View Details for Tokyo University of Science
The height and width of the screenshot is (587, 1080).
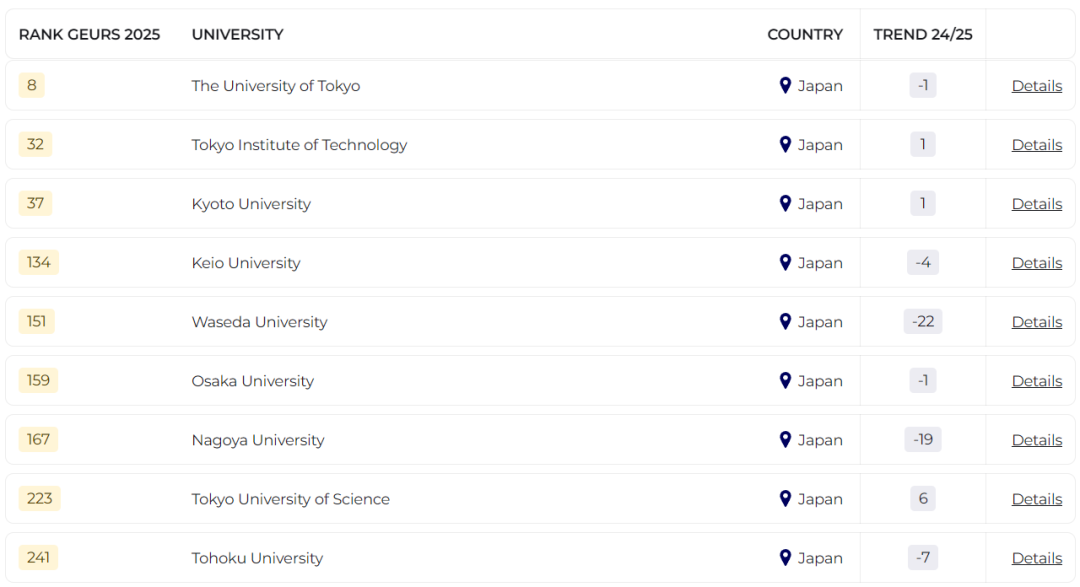[1037, 499]
